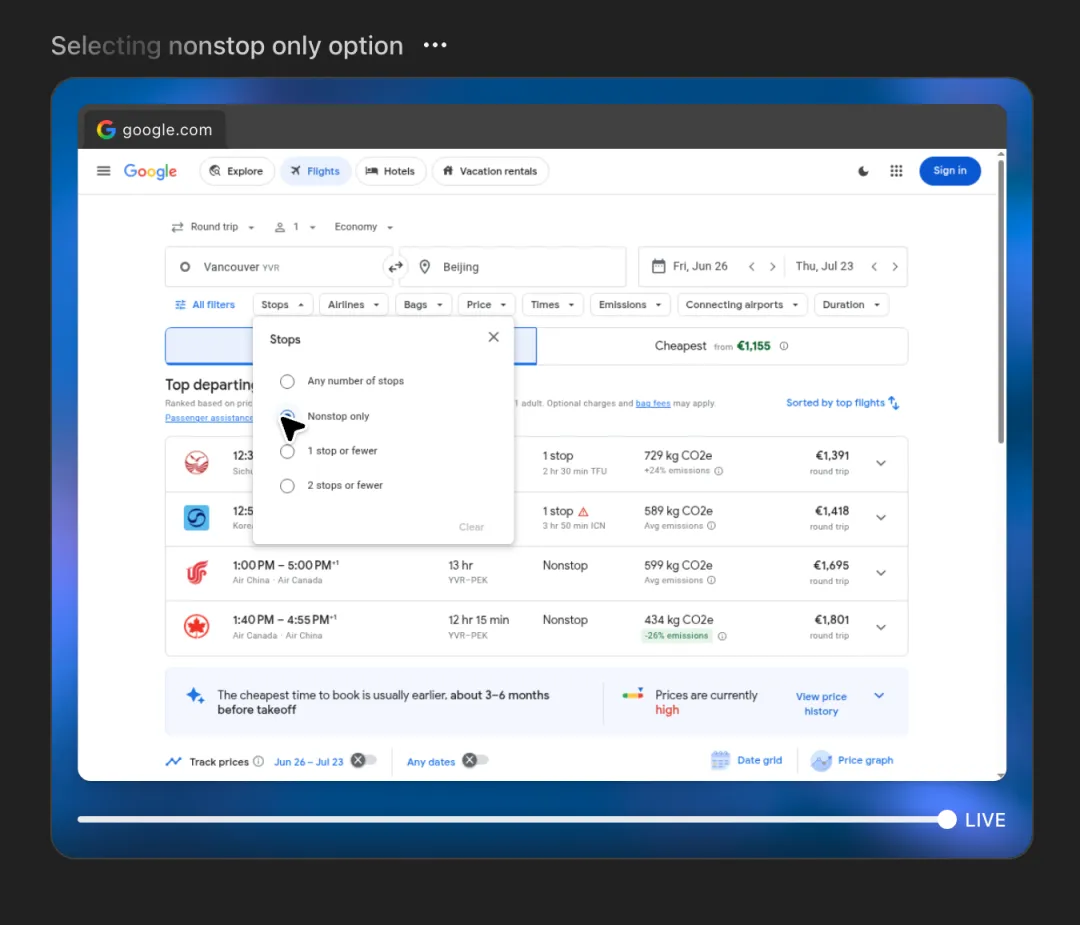The height and width of the screenshot is (925, 1080).
Task: Open the Price graph icon
Action: coord(821,760)
